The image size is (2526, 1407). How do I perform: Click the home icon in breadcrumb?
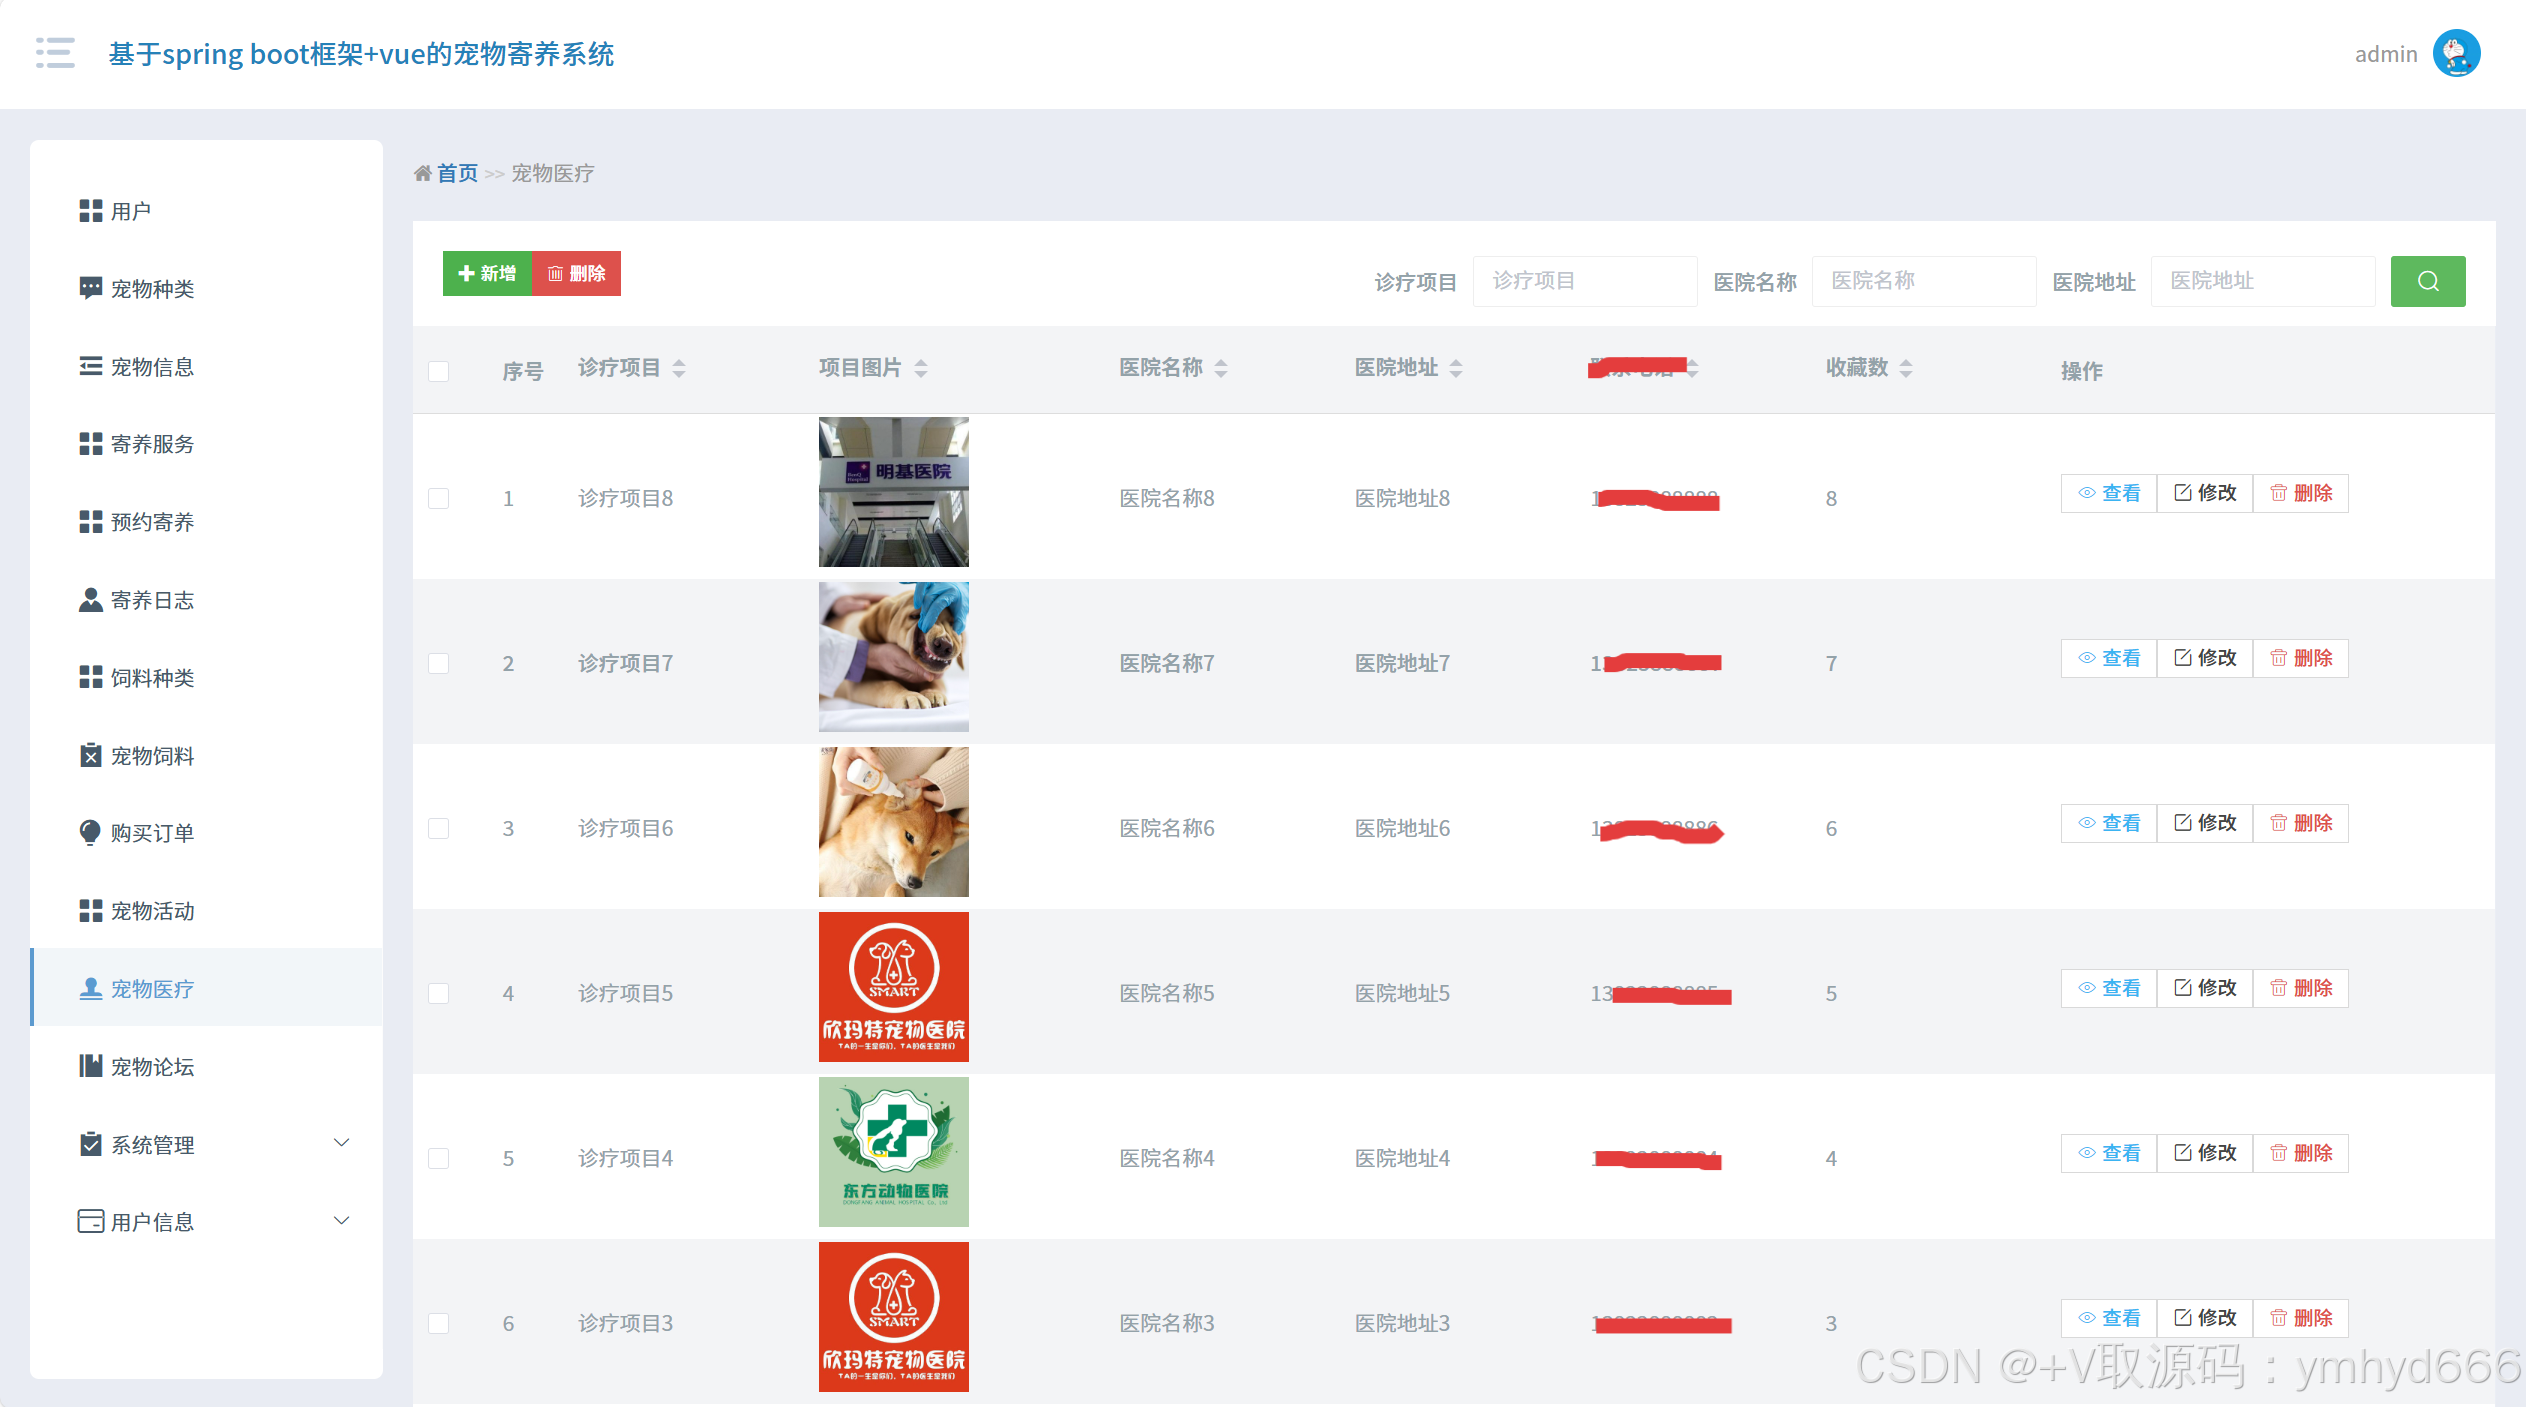(x=423, y=174)
